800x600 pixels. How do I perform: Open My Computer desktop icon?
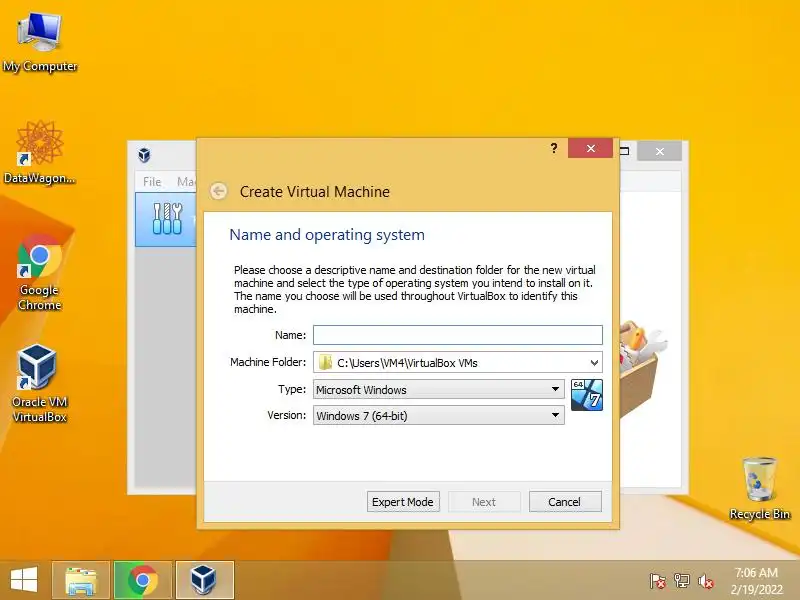click(39, 42)
